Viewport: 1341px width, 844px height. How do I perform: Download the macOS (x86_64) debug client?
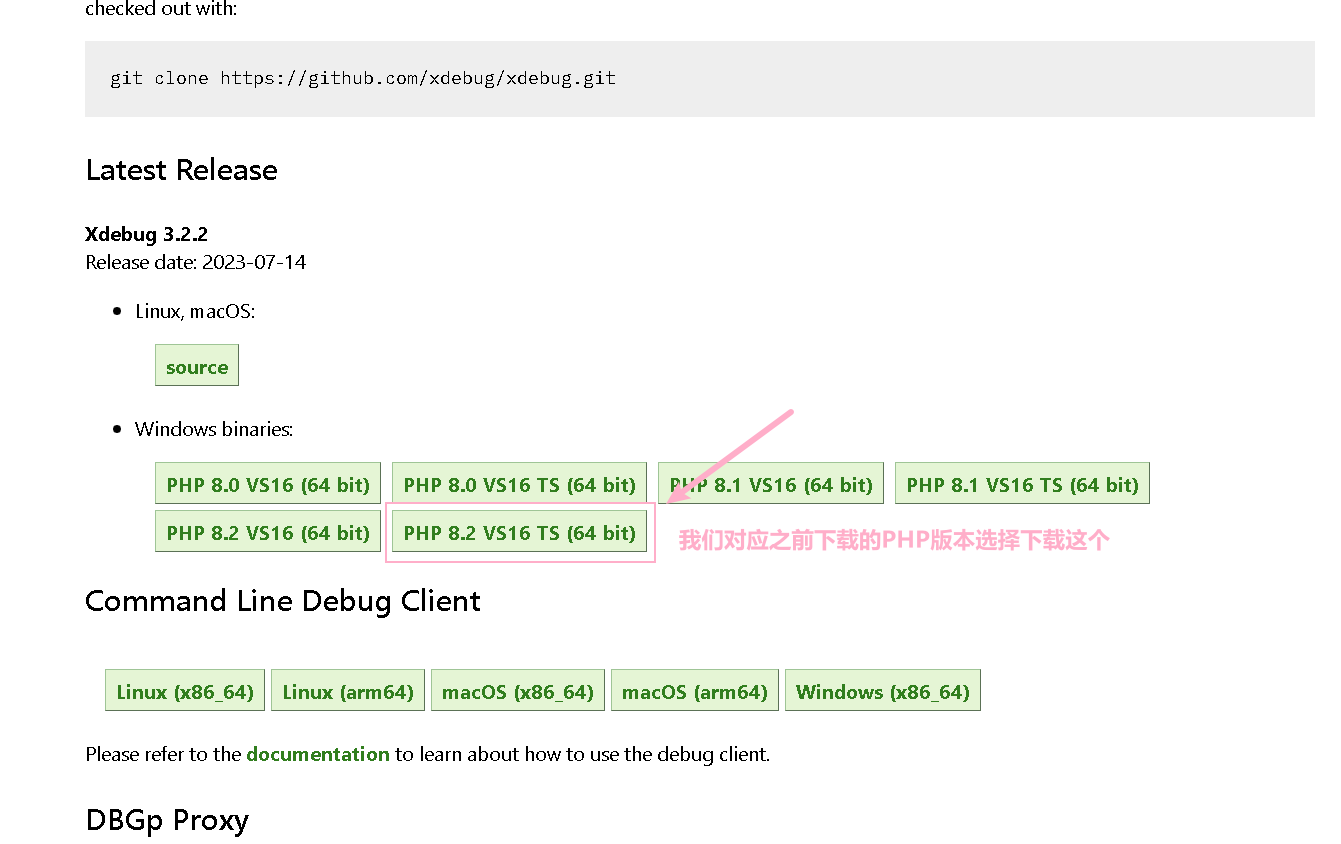pos(517,690)
